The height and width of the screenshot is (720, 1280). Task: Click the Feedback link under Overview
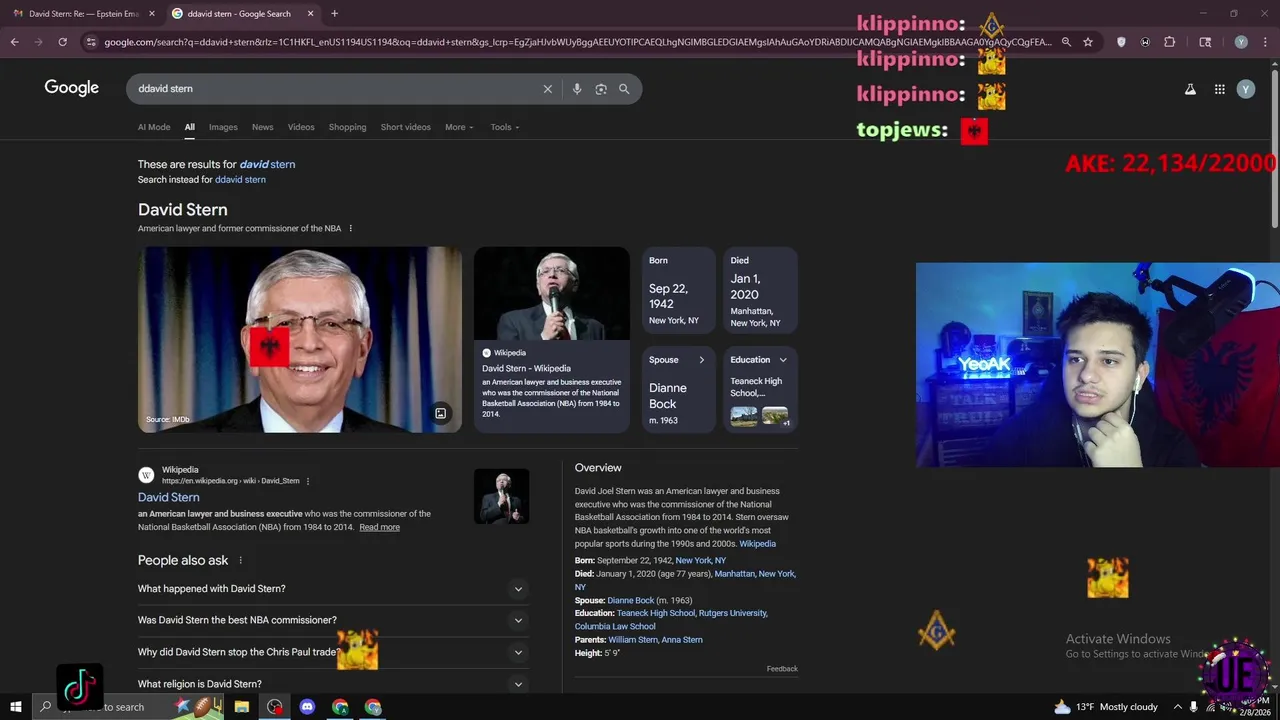pyautogui.click(x=782, y=669)
